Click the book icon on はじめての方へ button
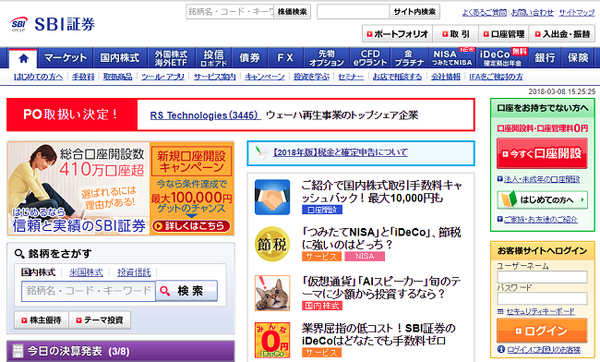600x362 pixels. [509, 199]
